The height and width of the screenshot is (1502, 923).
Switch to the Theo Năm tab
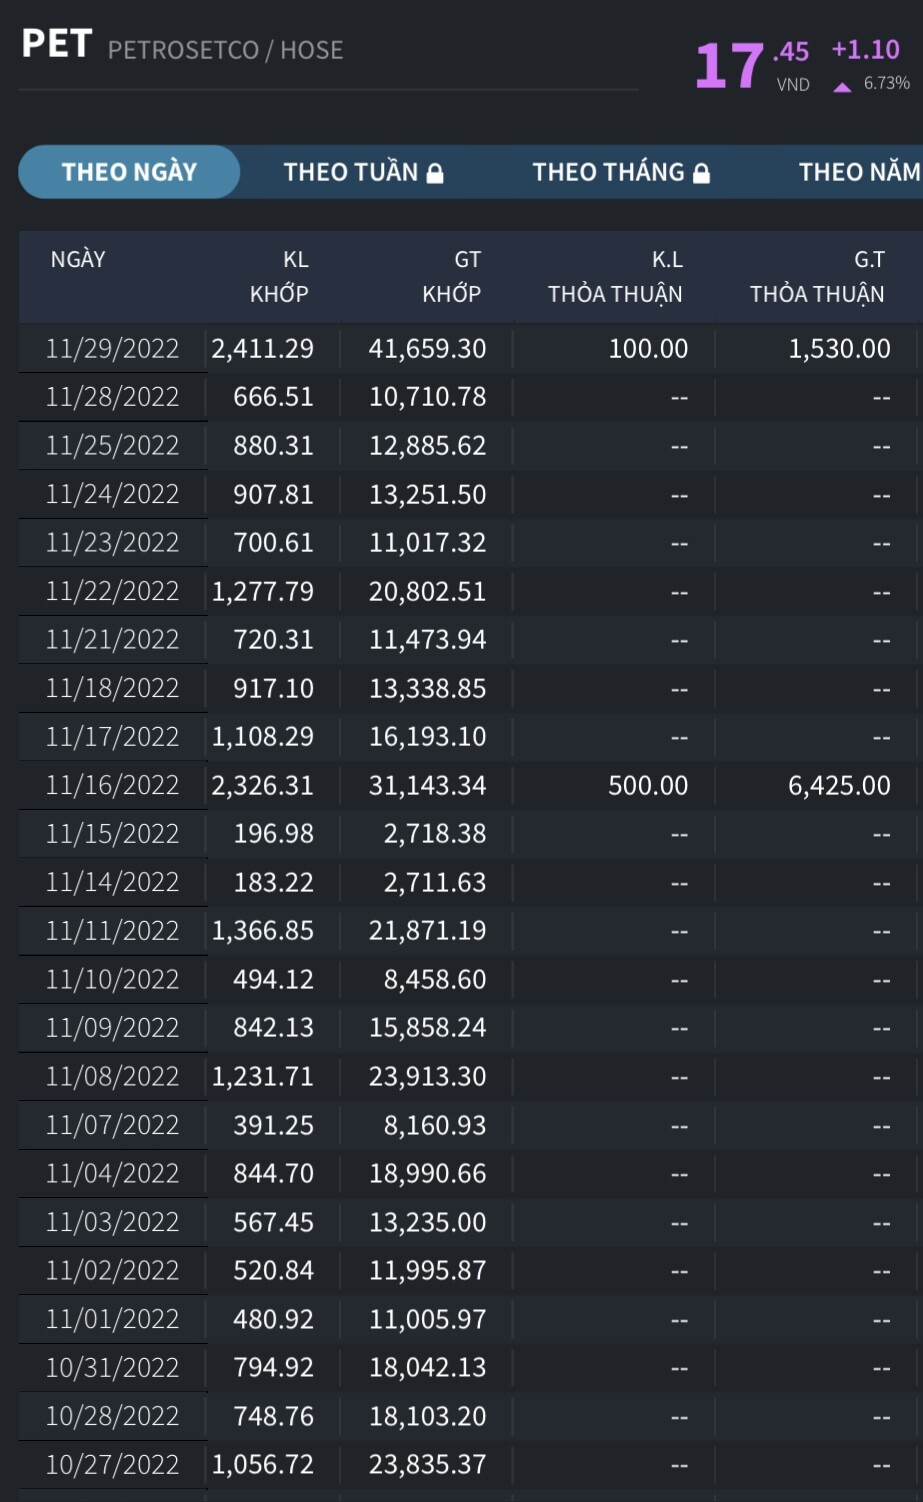point(858,172)
